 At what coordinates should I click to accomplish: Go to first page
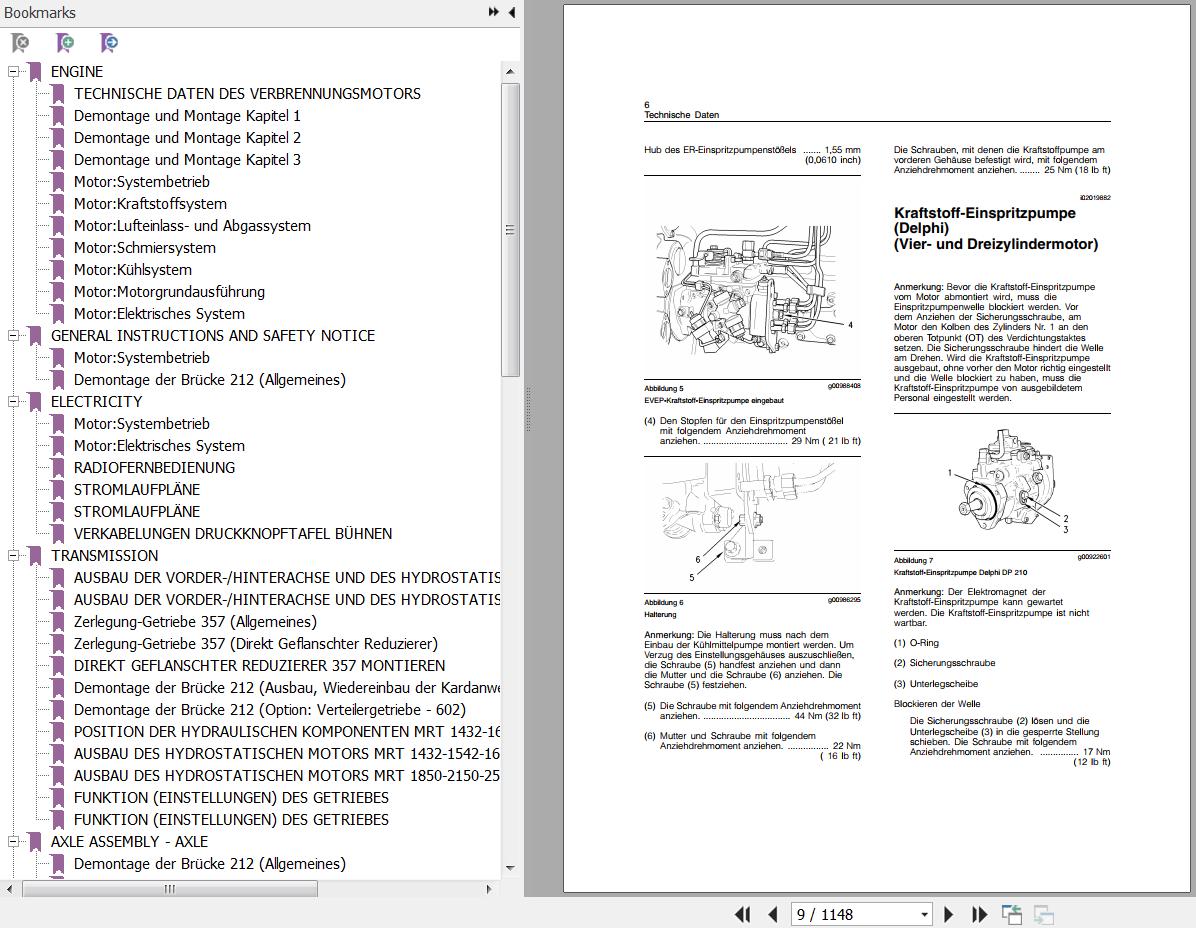tap(742, 914)
